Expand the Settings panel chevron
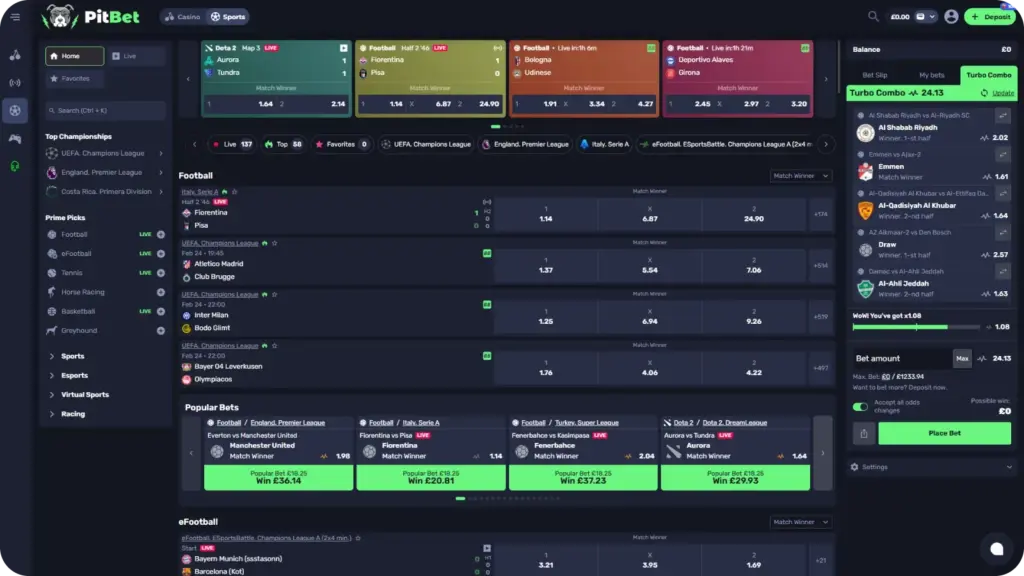The width and height of the screenshot is (1024, 576). coord(1009,467)
